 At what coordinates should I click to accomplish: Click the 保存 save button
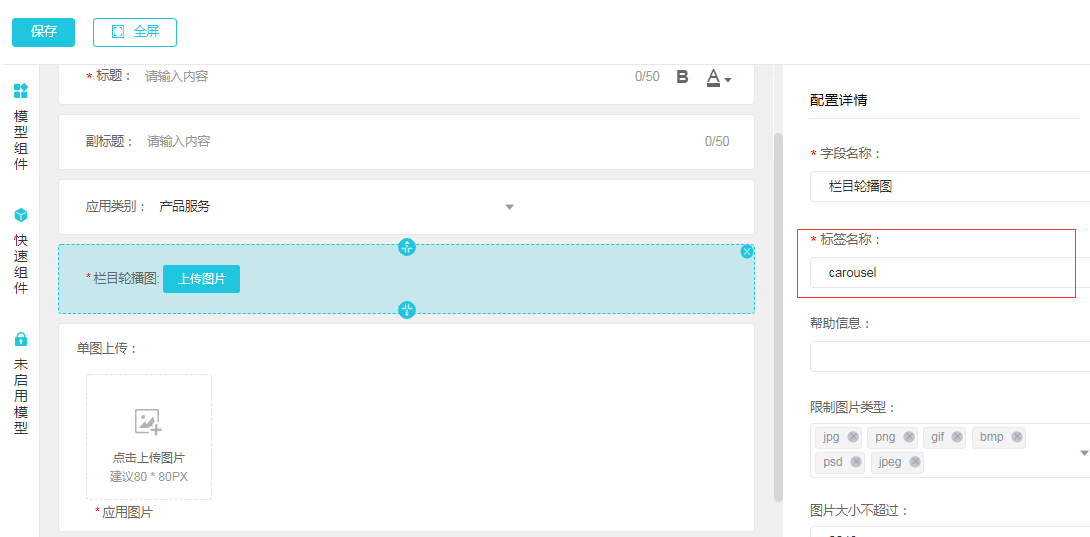(43, 32)
